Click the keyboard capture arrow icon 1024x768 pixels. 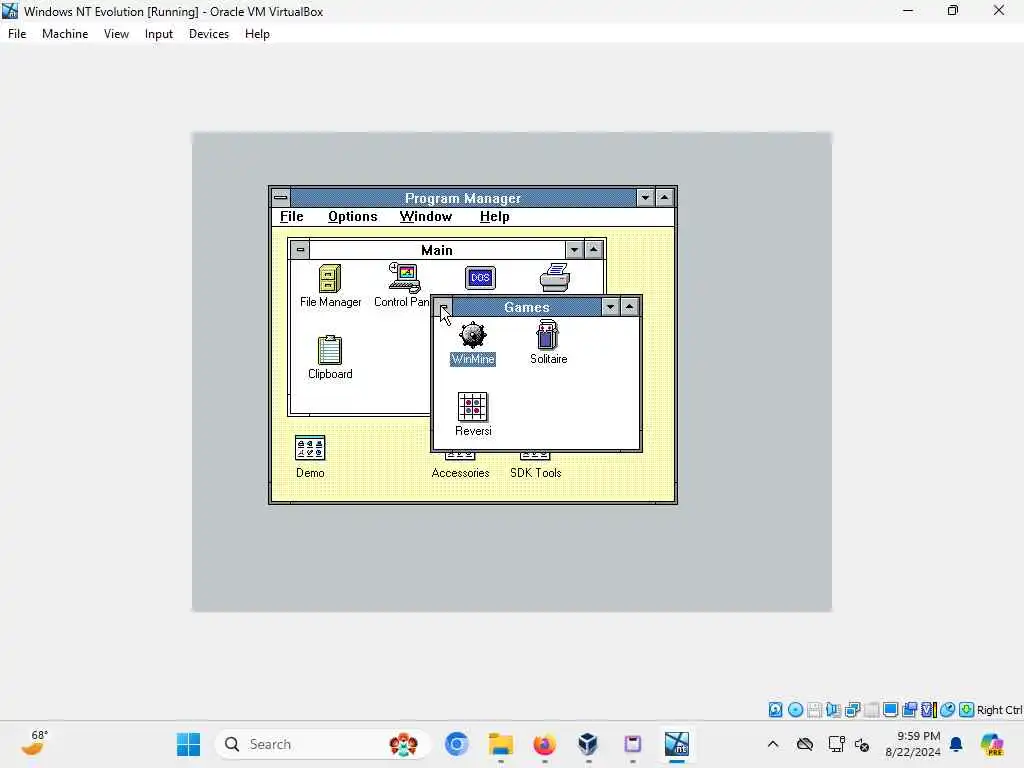point(967,710)
